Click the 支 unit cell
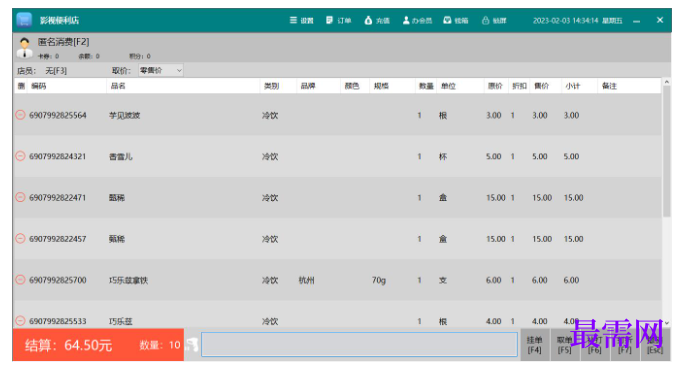 [443, 280]
